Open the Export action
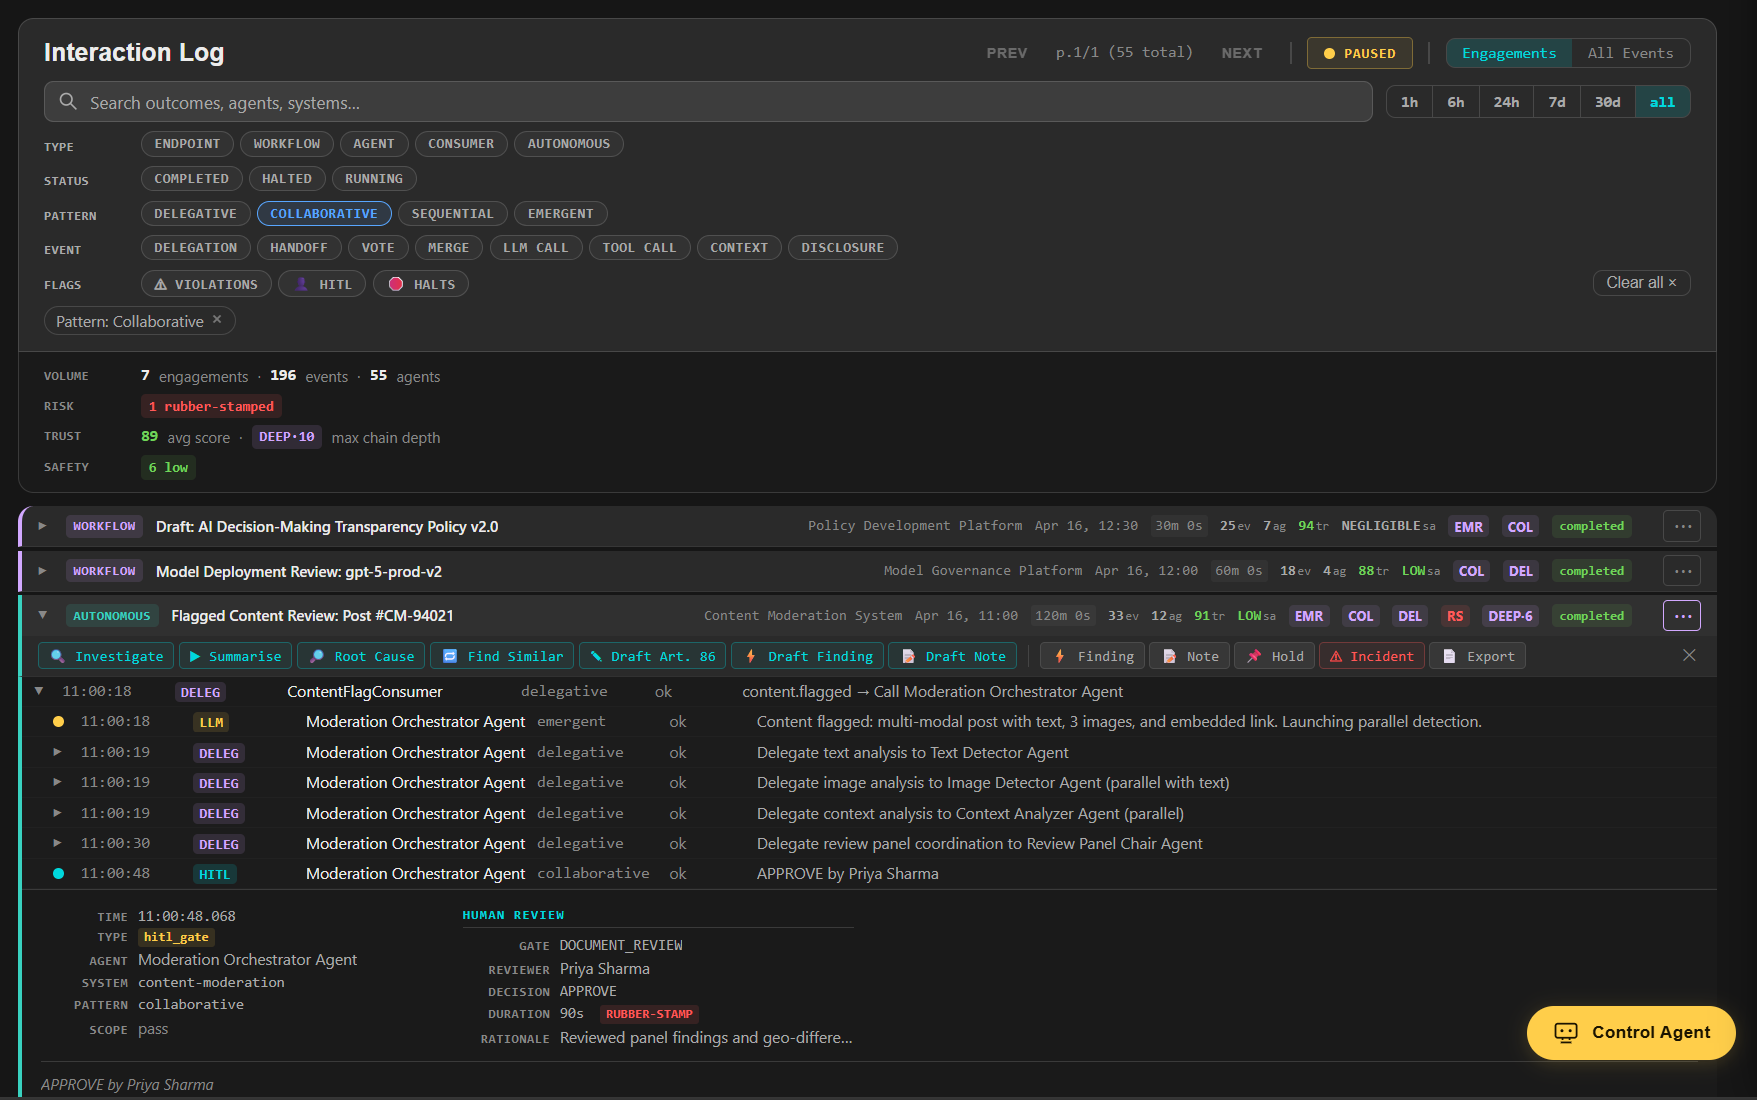Viewport: 1757px width, 1100px height. click(x=1477, y=656)
